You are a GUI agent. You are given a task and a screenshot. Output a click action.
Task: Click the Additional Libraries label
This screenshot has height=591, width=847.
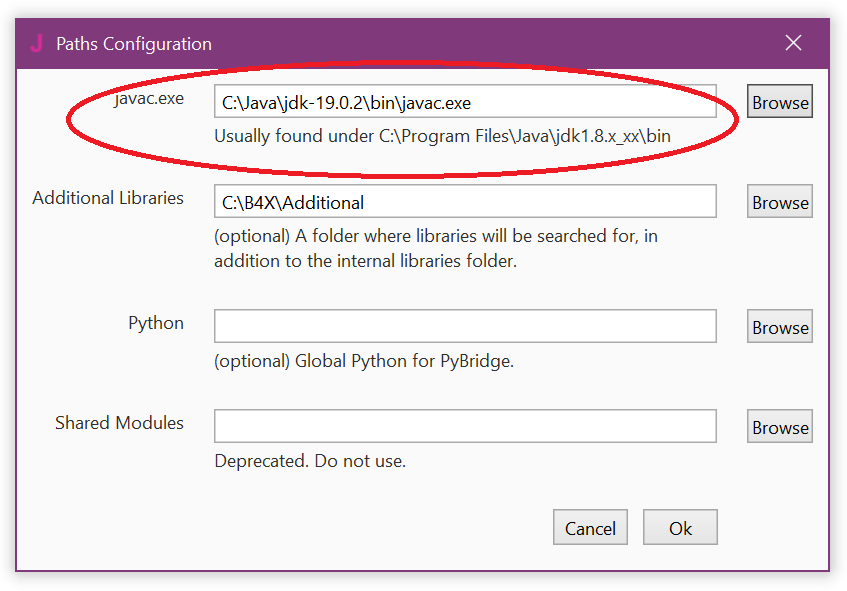point(108,198)
